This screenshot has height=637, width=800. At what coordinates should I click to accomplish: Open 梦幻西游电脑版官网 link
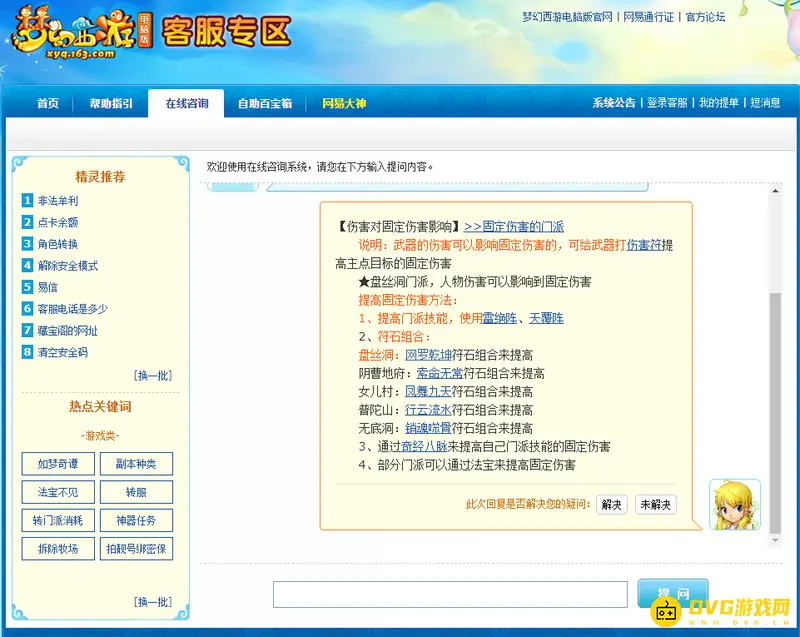pyautogui.click(x=567, y=17)
